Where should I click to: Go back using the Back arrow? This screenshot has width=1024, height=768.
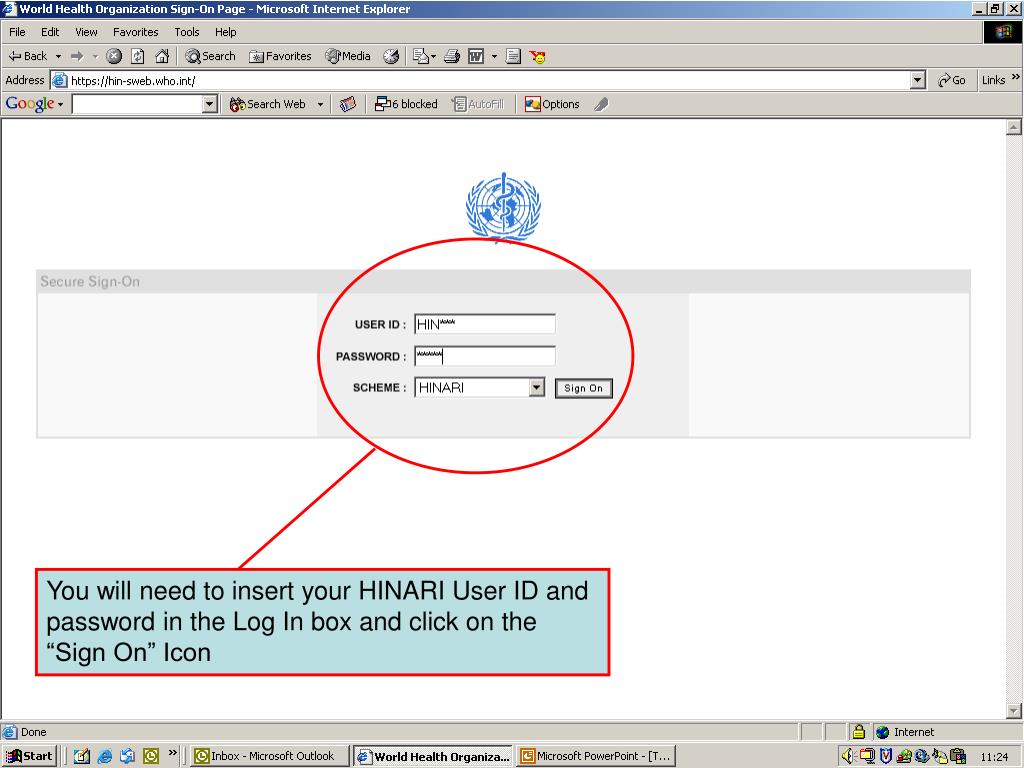[27, 56]
